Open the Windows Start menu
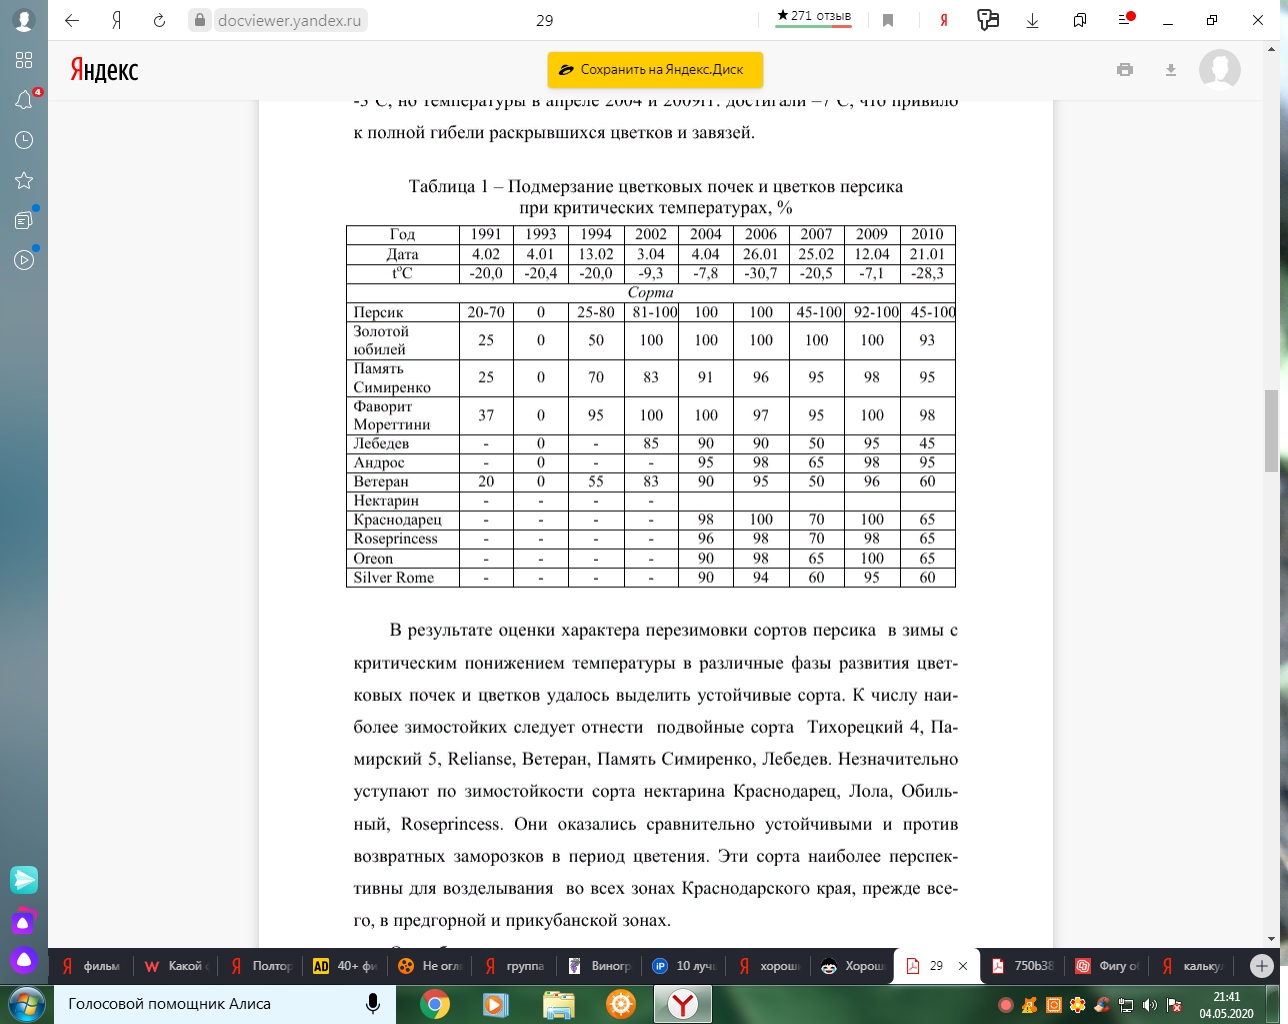 (x=26, y=1004)
